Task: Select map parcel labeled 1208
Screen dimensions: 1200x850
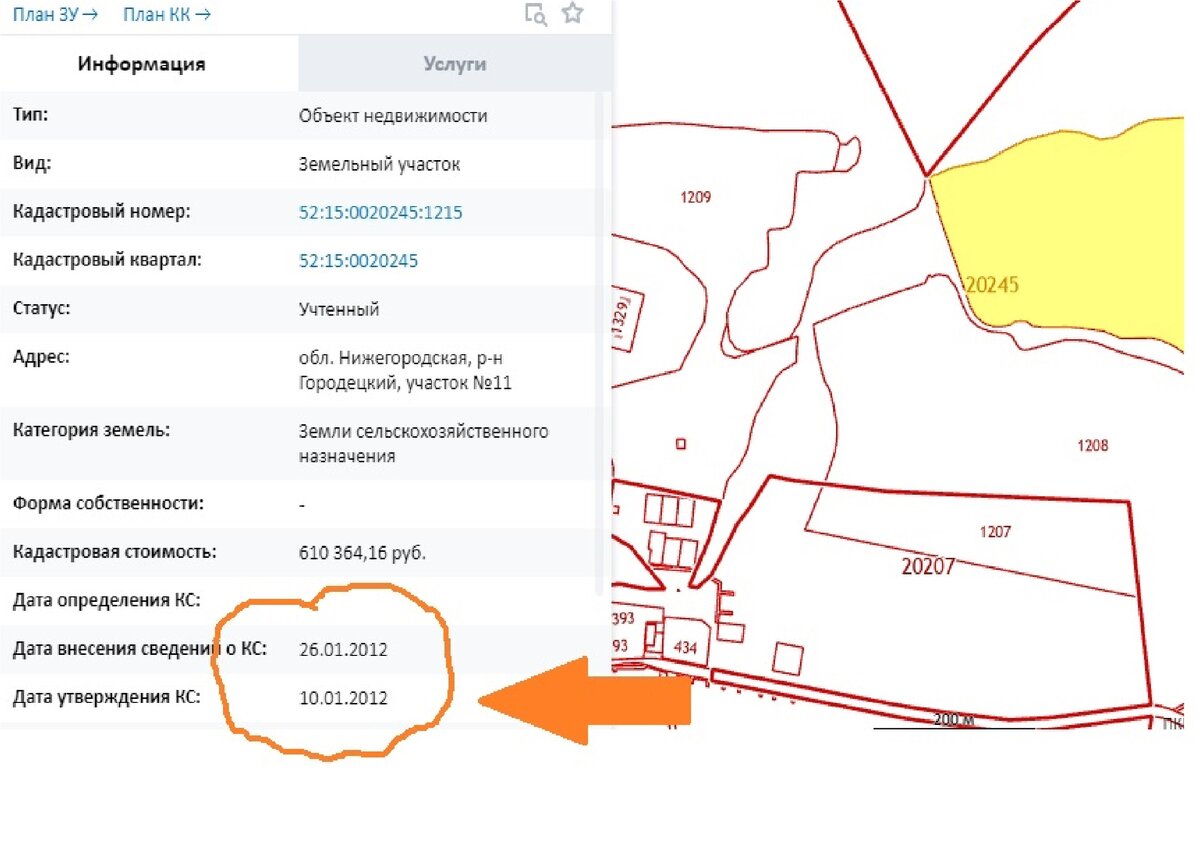Action: 1091,443
